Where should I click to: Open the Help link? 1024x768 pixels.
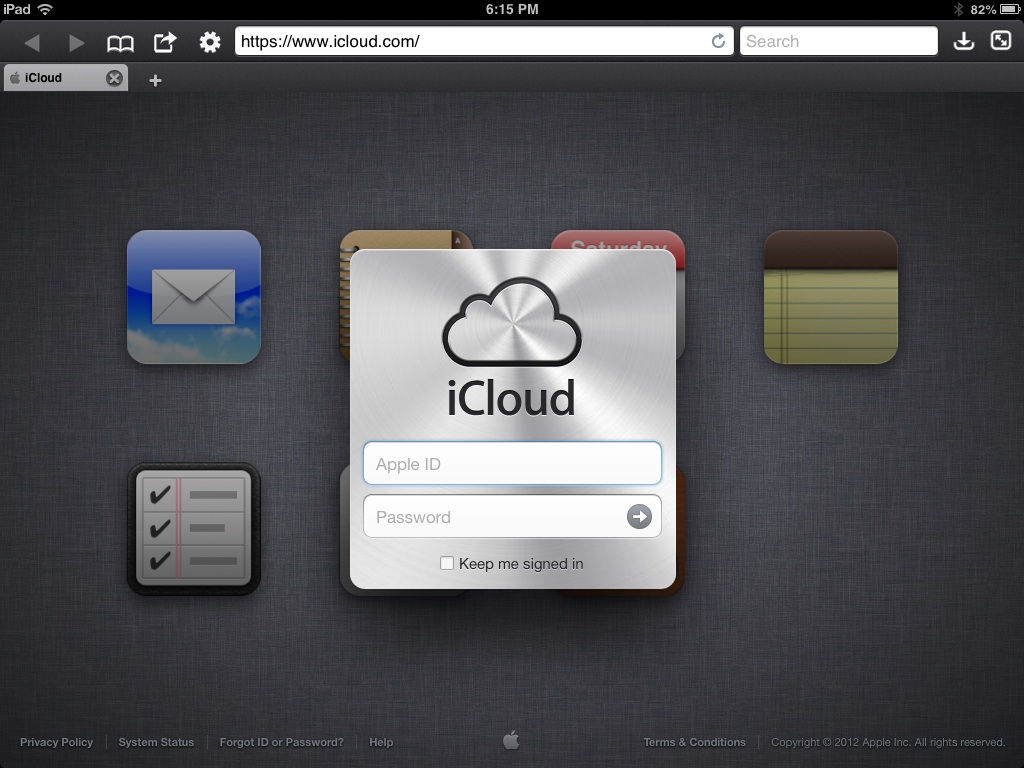pos(381,742)
